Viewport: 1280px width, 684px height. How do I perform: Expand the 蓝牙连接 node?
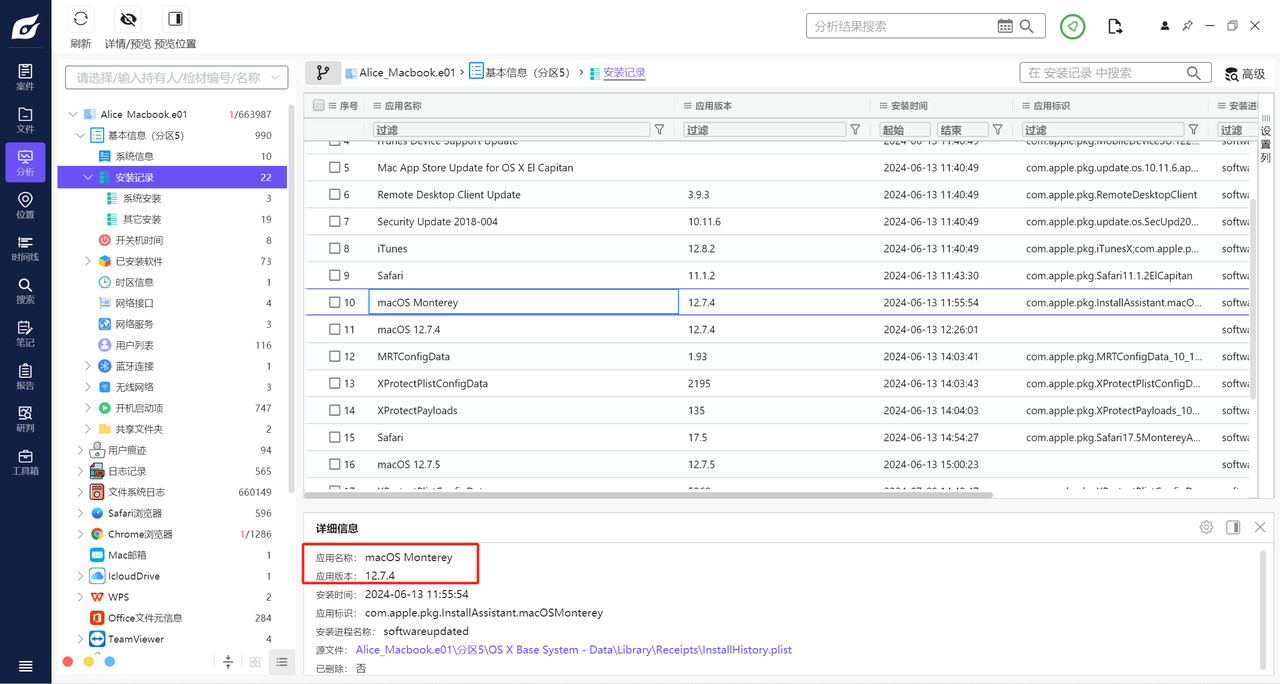click(89, 366)
